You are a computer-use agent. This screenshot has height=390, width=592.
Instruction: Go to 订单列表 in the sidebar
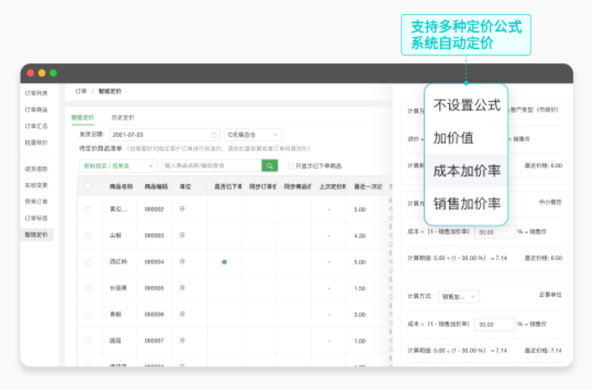click(36, 93)
